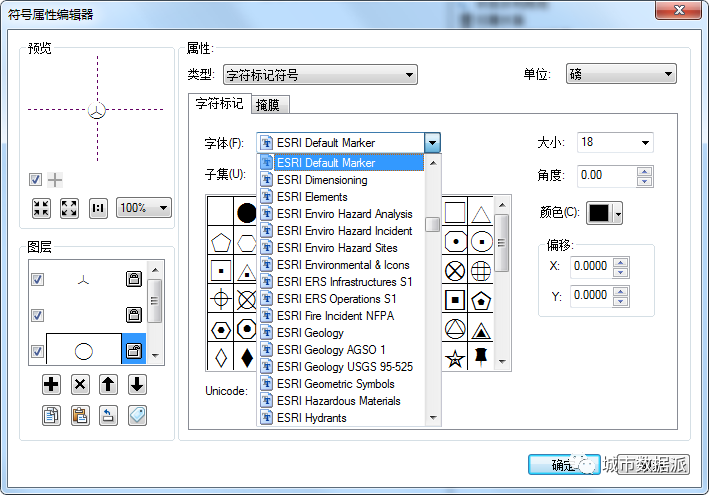Increase the X offset value

point(621,262)
